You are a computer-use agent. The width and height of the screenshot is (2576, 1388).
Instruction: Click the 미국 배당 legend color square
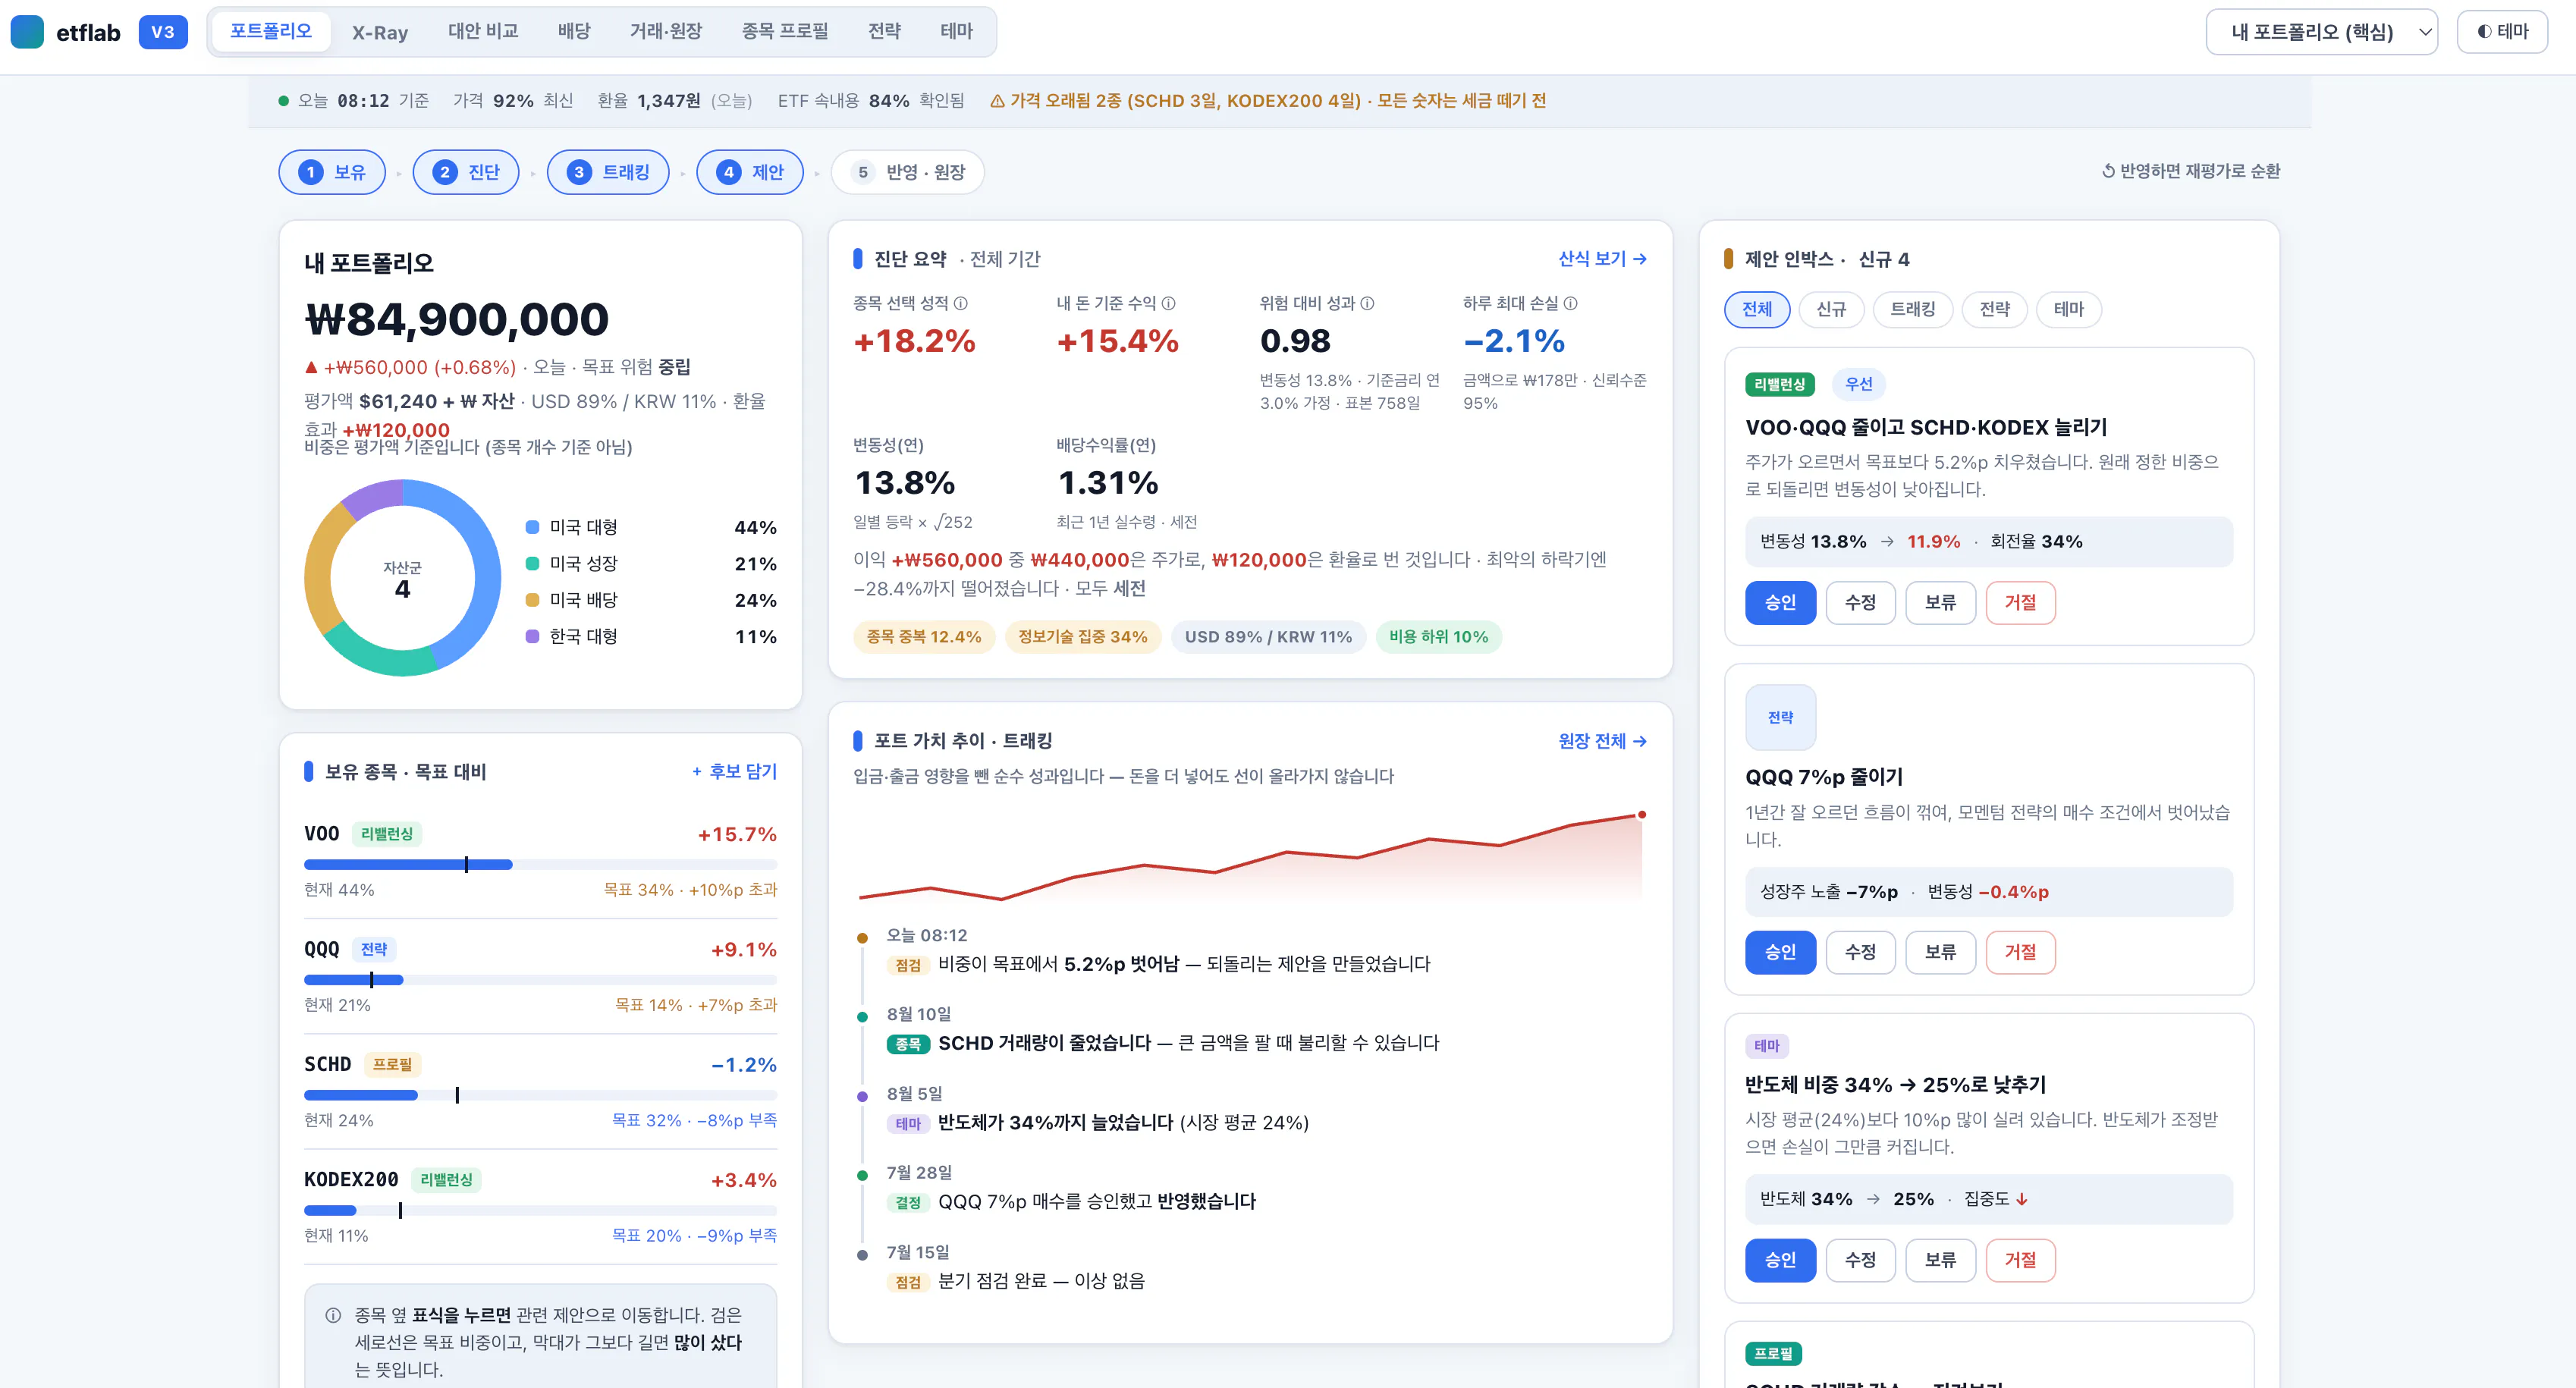[x=533, y=600]
